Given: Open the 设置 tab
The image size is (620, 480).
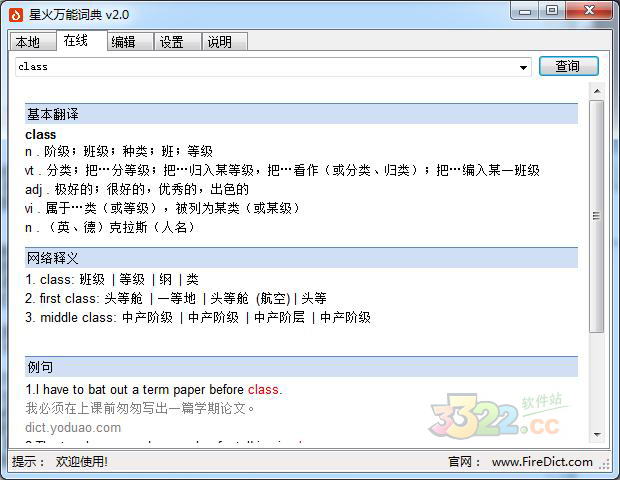Looking at the screenshot, I should [178, 42].
